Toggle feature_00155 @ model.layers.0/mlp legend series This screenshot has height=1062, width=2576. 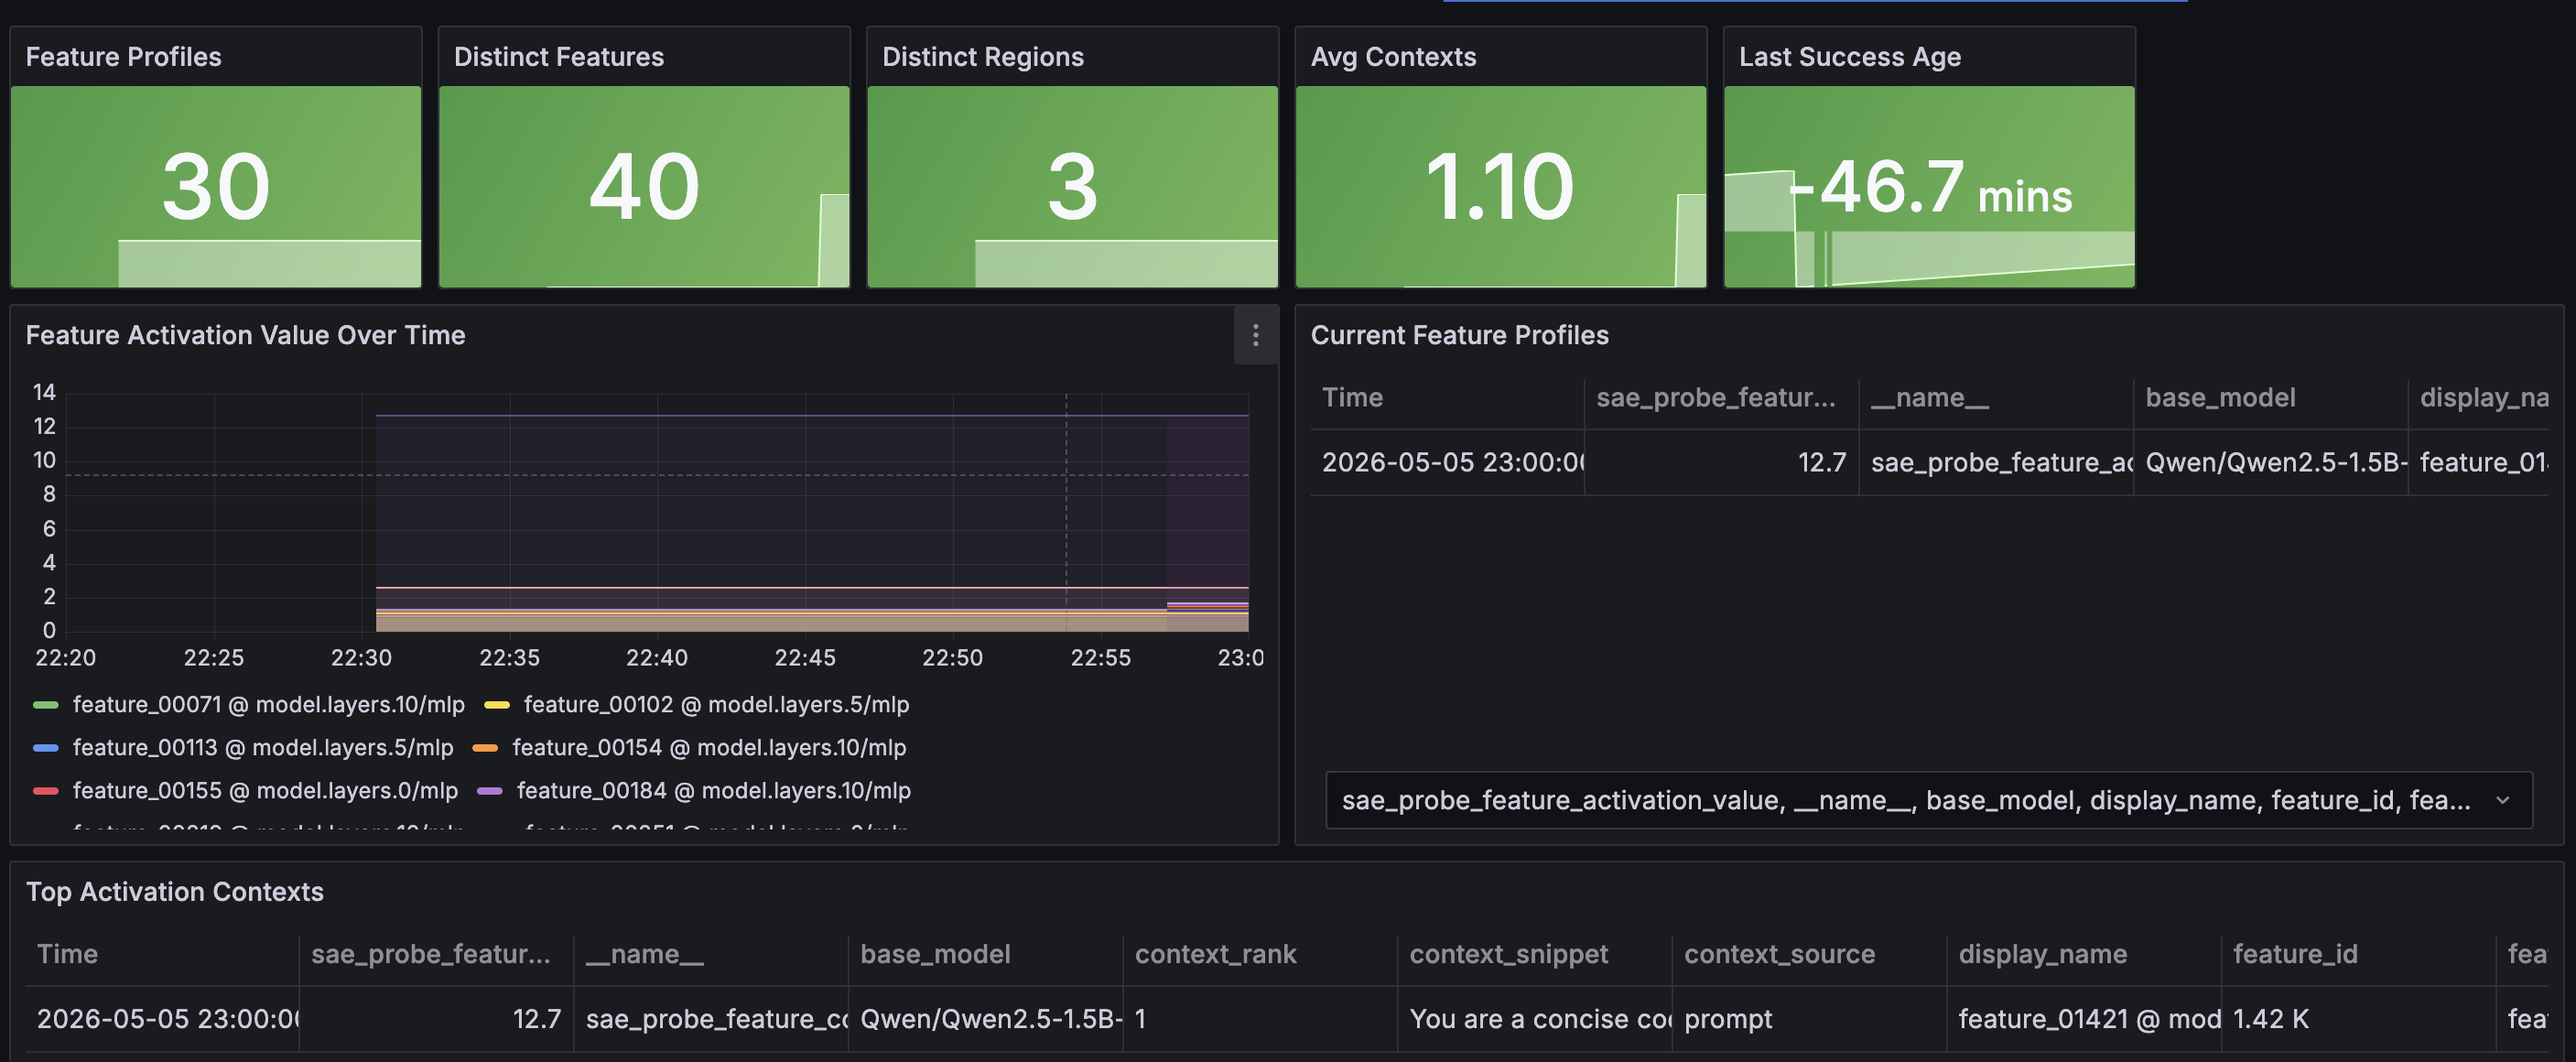point(265,790)
